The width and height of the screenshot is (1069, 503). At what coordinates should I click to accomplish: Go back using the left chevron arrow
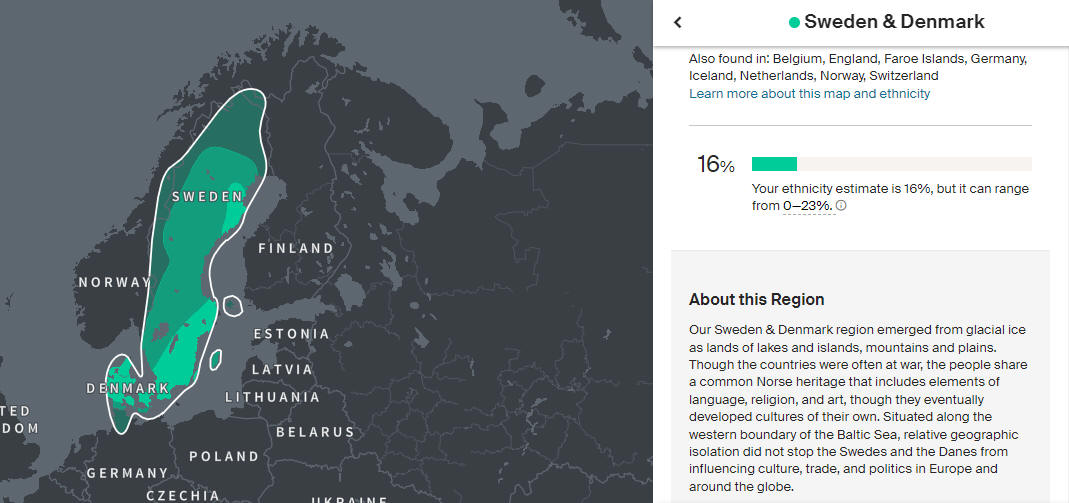678,22
